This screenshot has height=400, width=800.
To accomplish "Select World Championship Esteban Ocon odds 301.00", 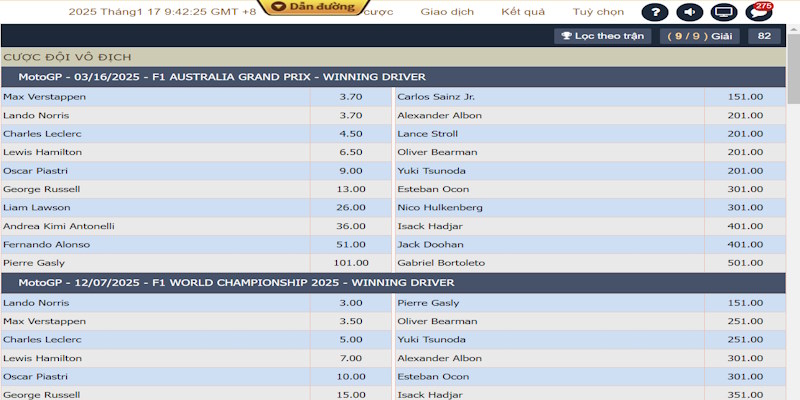I will pyautogui.click(x=745, y=377).
